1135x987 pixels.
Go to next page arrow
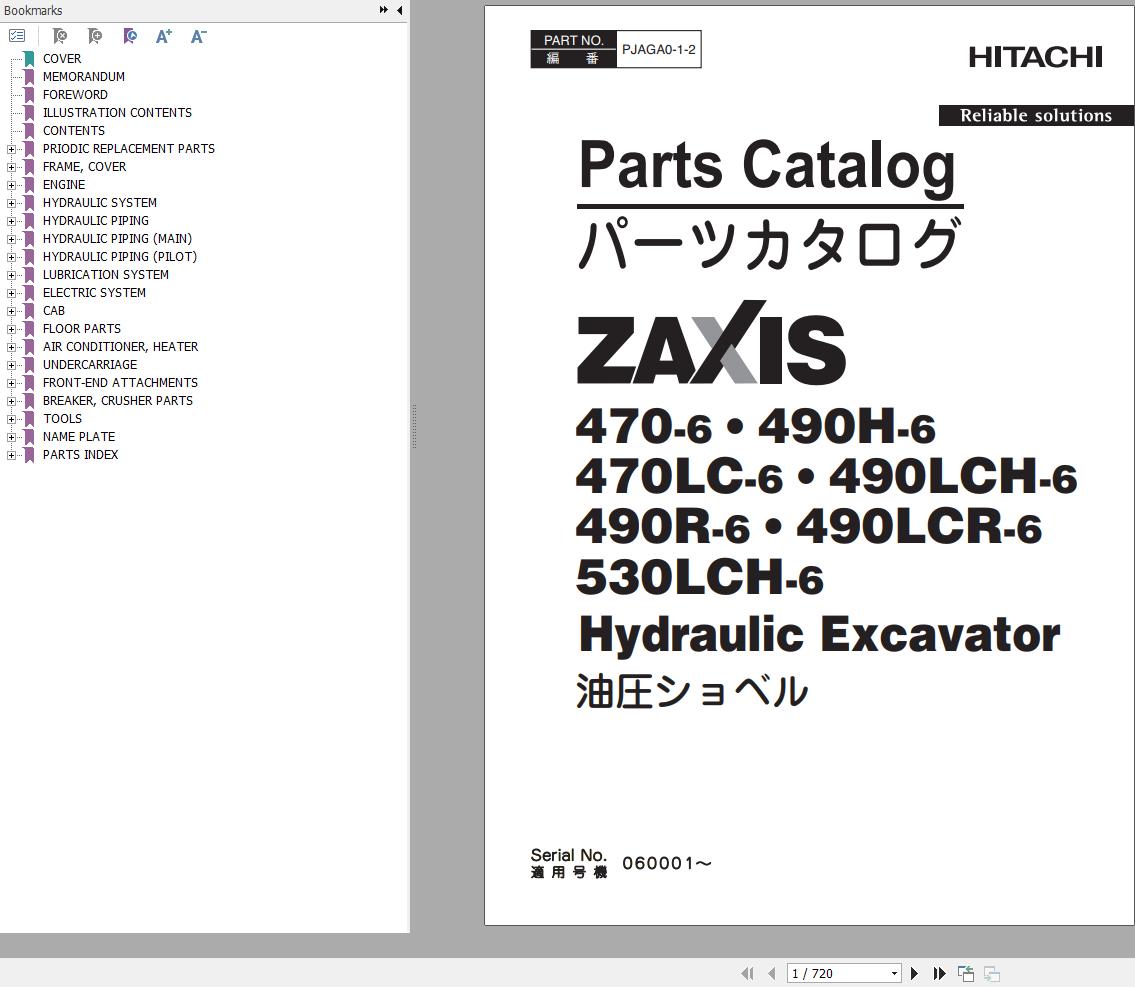coord(914,973)
